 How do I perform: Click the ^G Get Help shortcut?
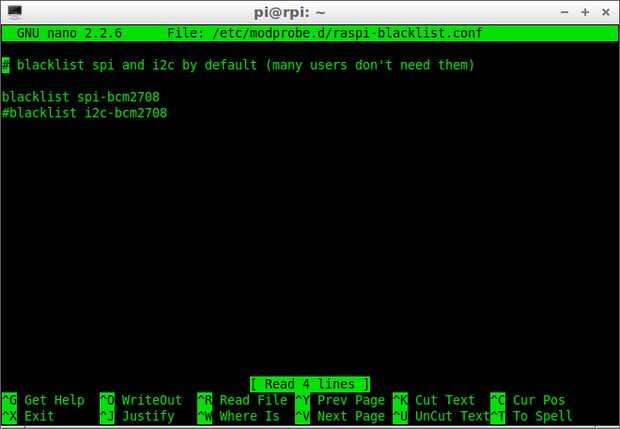[43, 400]
